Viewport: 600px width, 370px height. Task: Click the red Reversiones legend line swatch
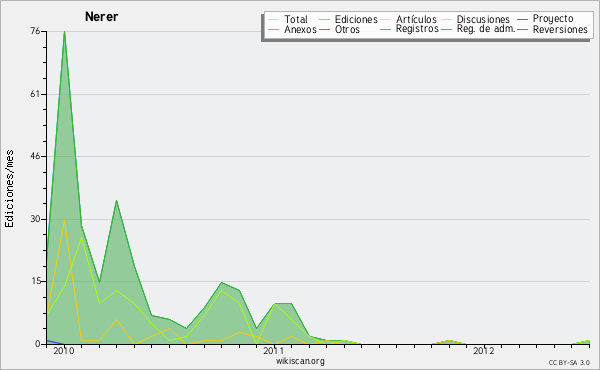pyautogui.click(x=522, y=29)
